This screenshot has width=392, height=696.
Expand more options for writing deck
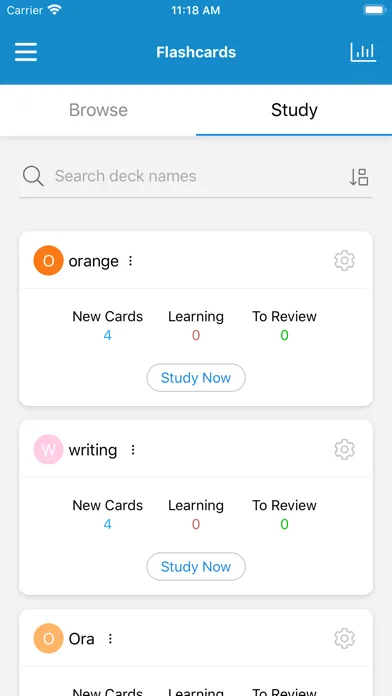pos(133,450)
